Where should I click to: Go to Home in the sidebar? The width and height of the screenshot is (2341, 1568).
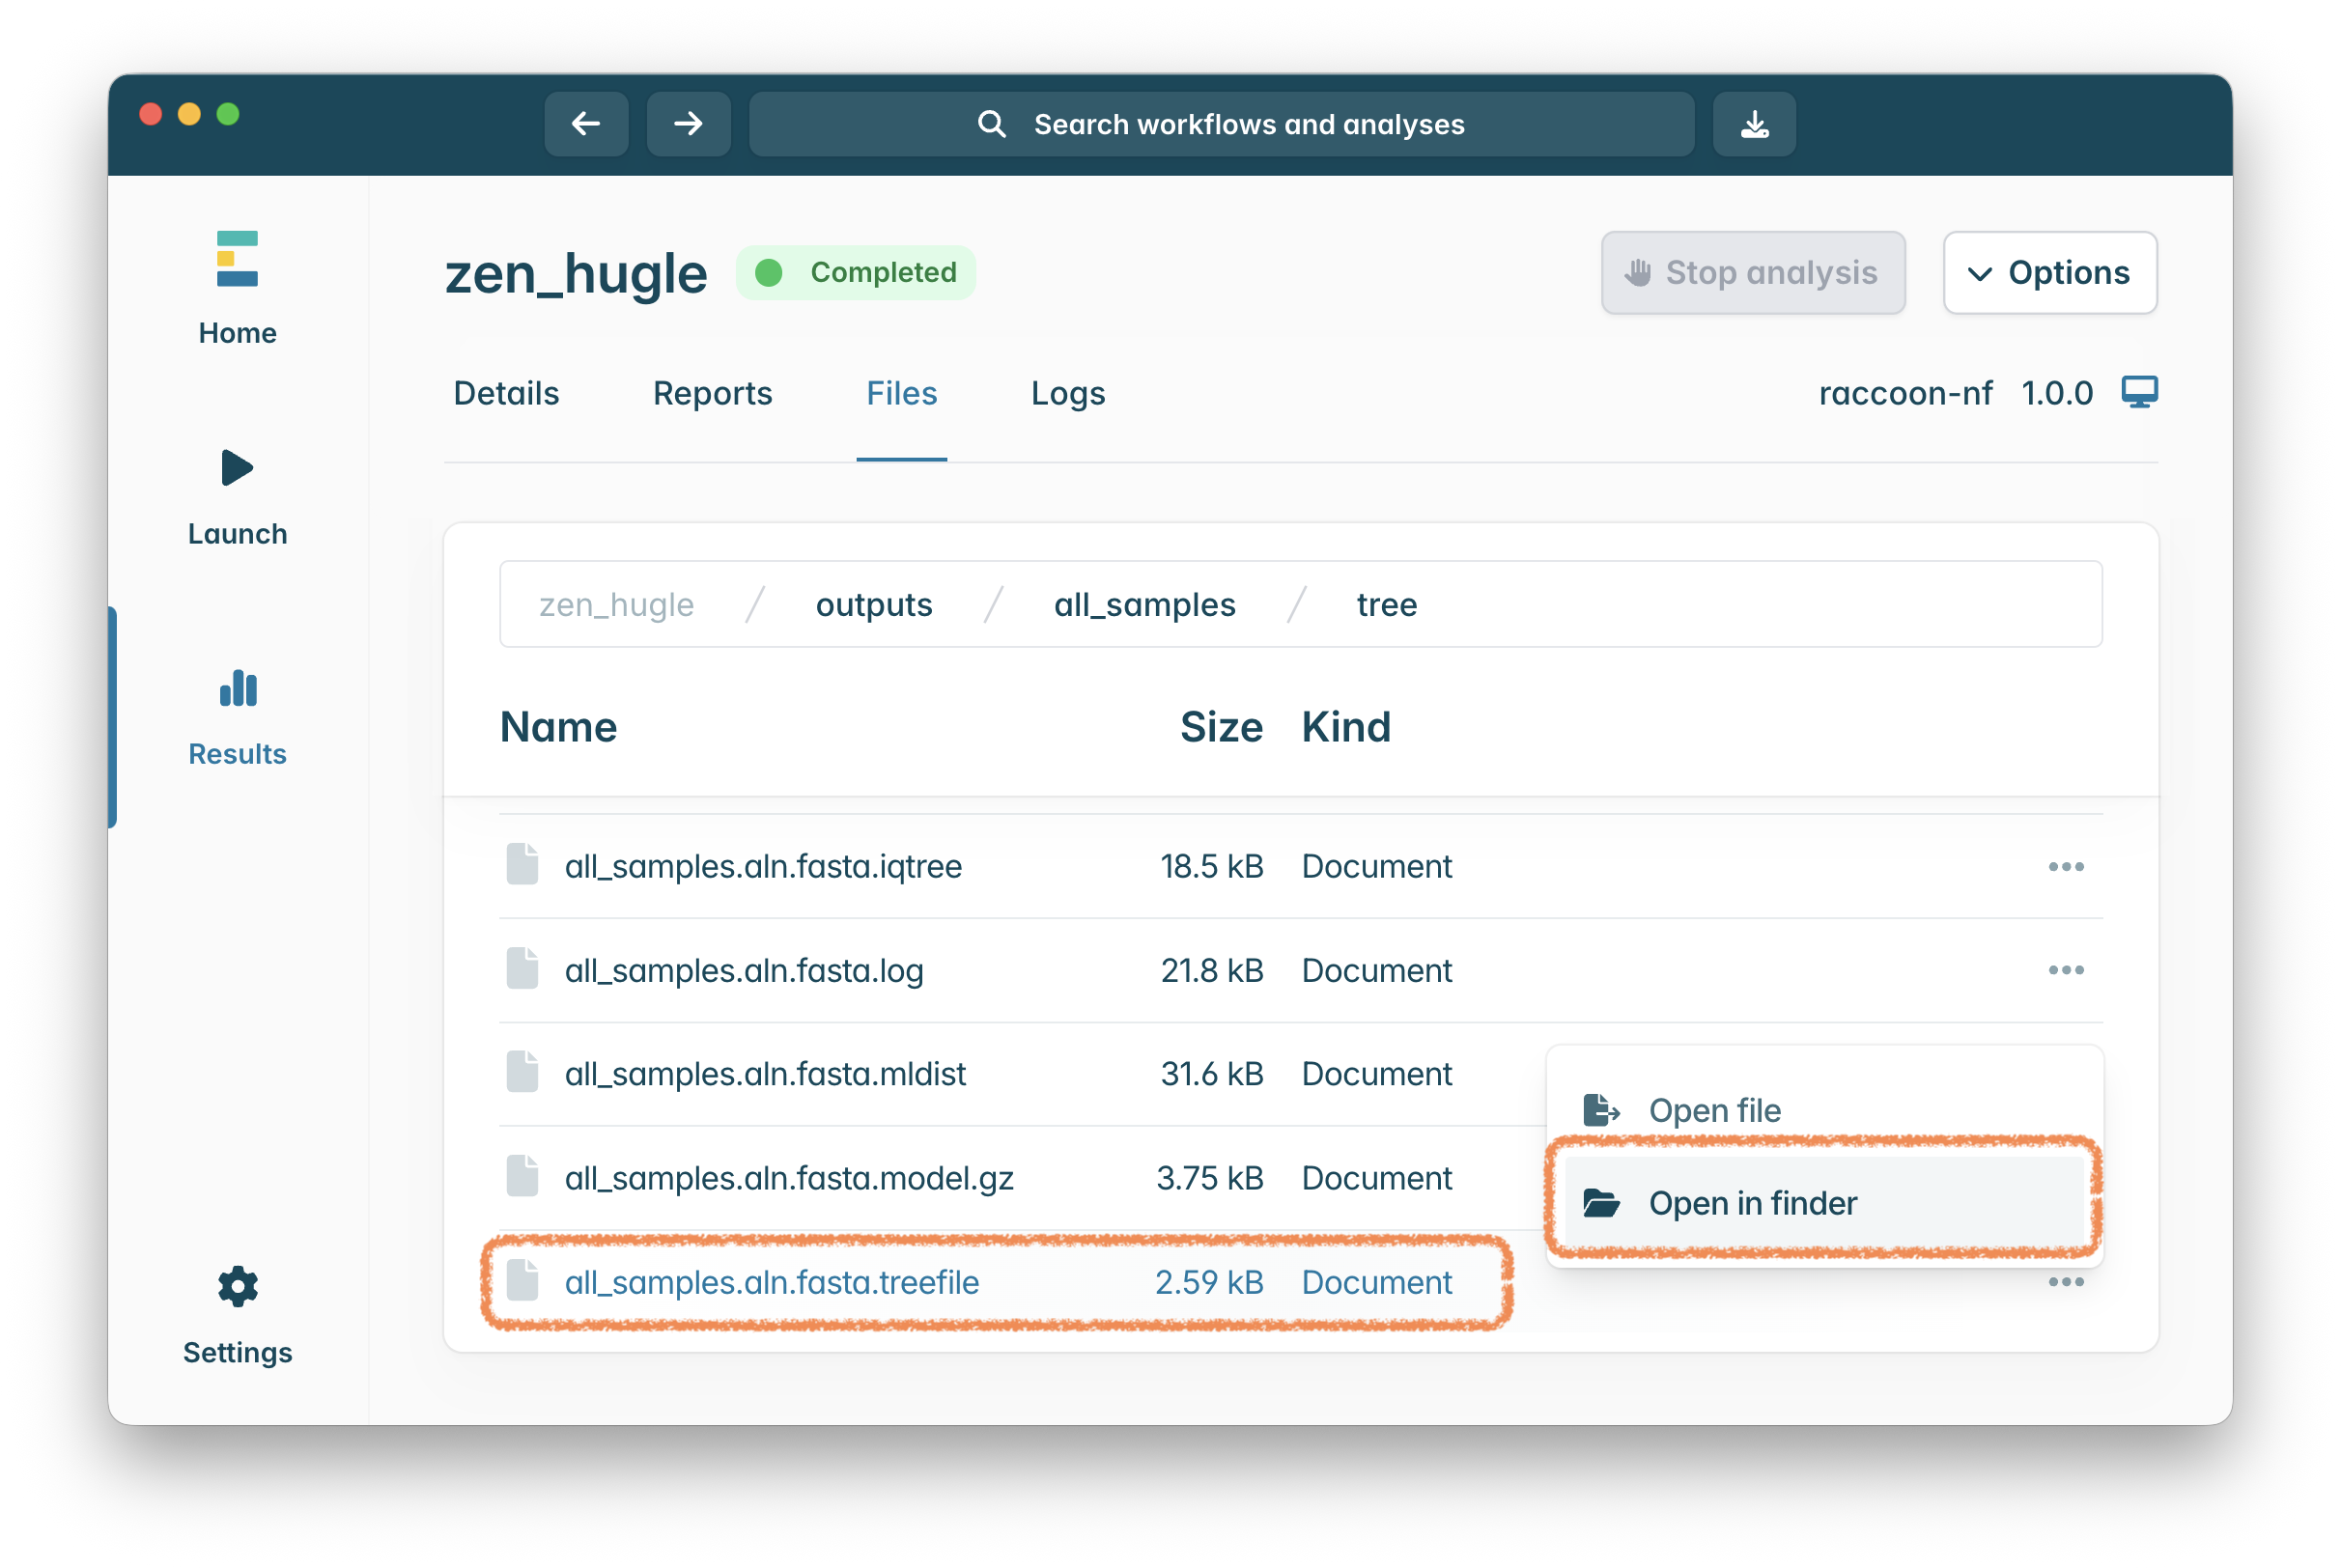coord(237,286)
